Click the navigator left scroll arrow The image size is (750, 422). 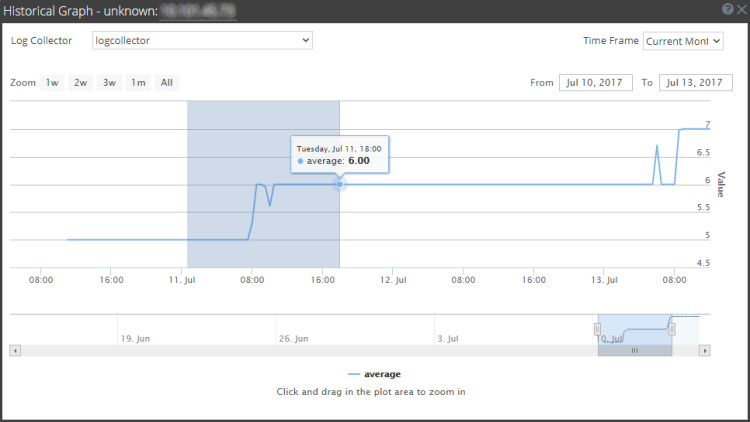(x=15, y=351)
